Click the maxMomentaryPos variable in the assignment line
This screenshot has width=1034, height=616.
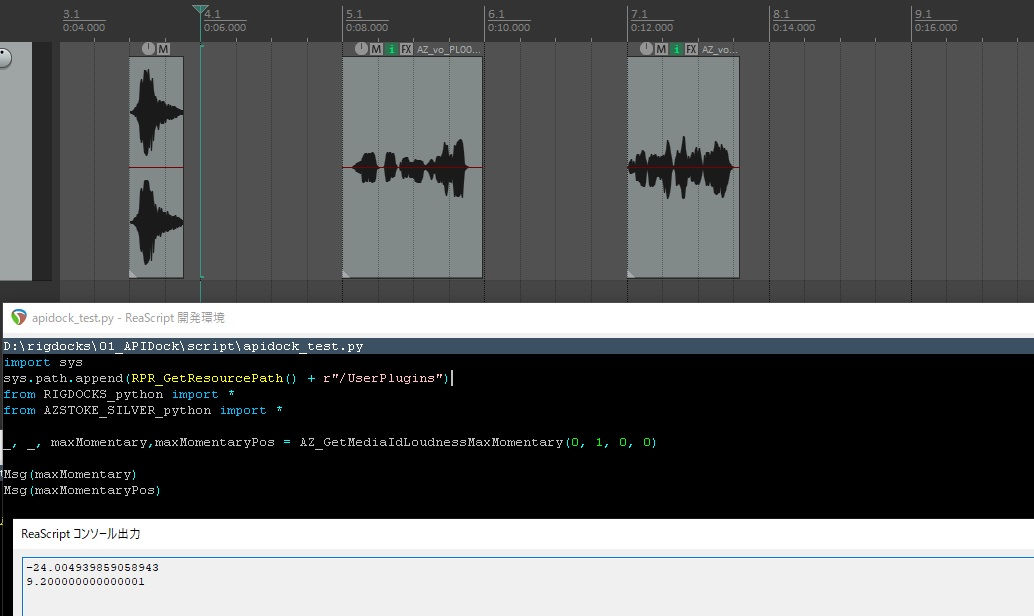214,443
